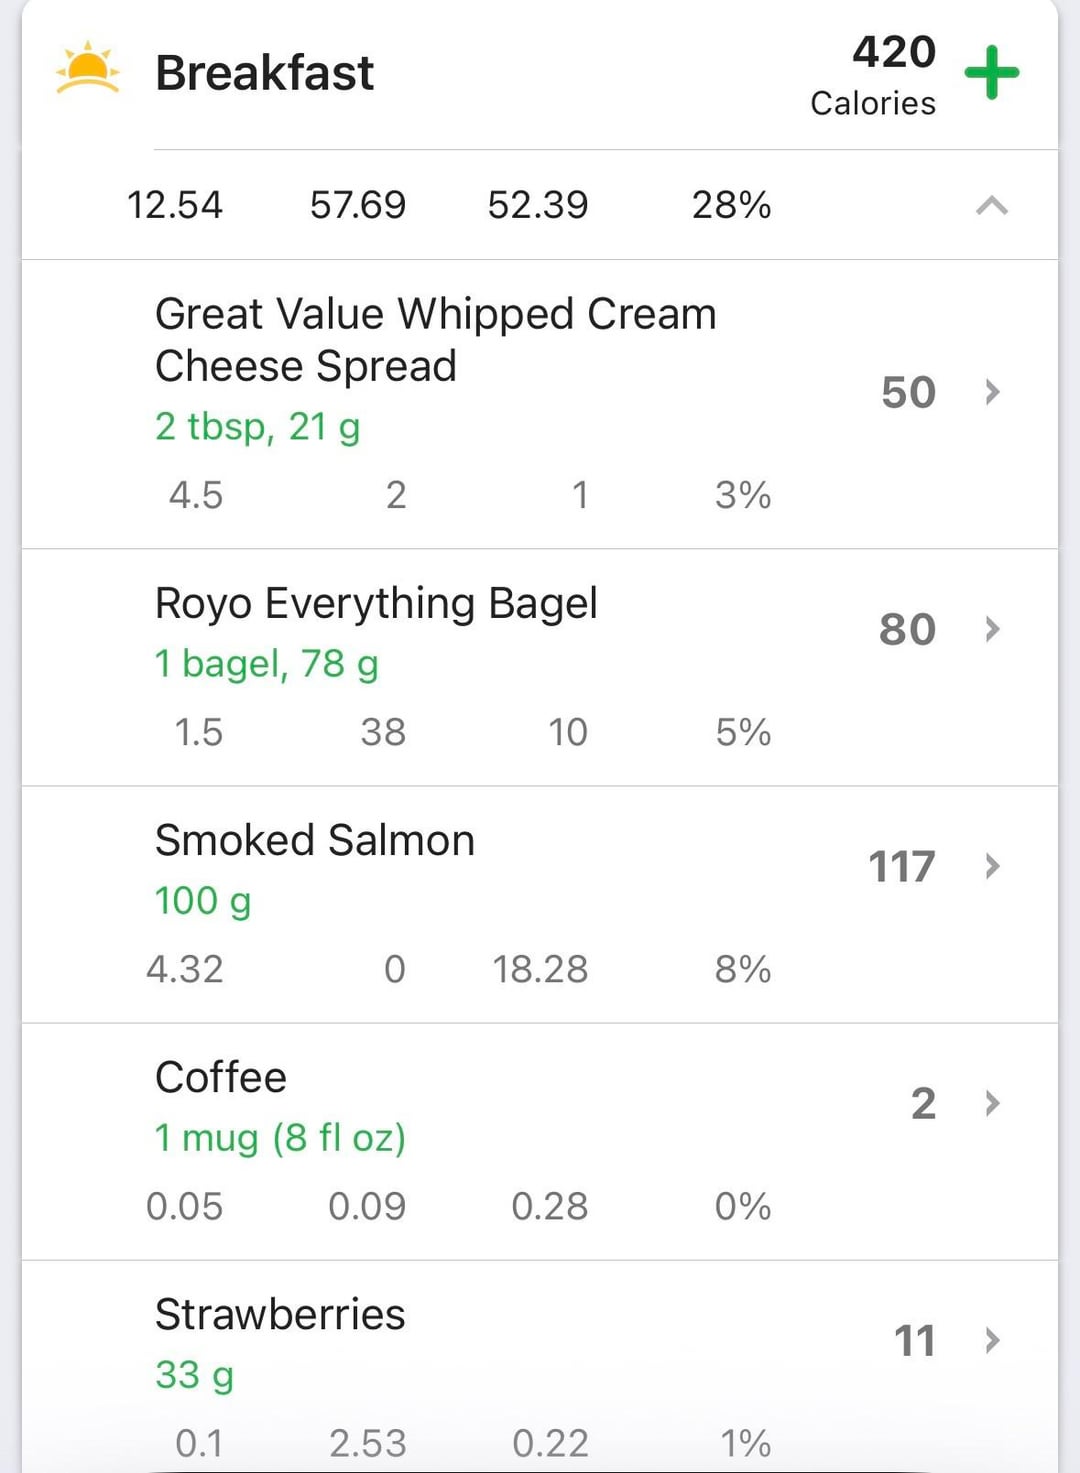This screenshot has height=1473, width=1080.
Task: Select the Smoked Salmon food name
Action: (x=314, y=841)
